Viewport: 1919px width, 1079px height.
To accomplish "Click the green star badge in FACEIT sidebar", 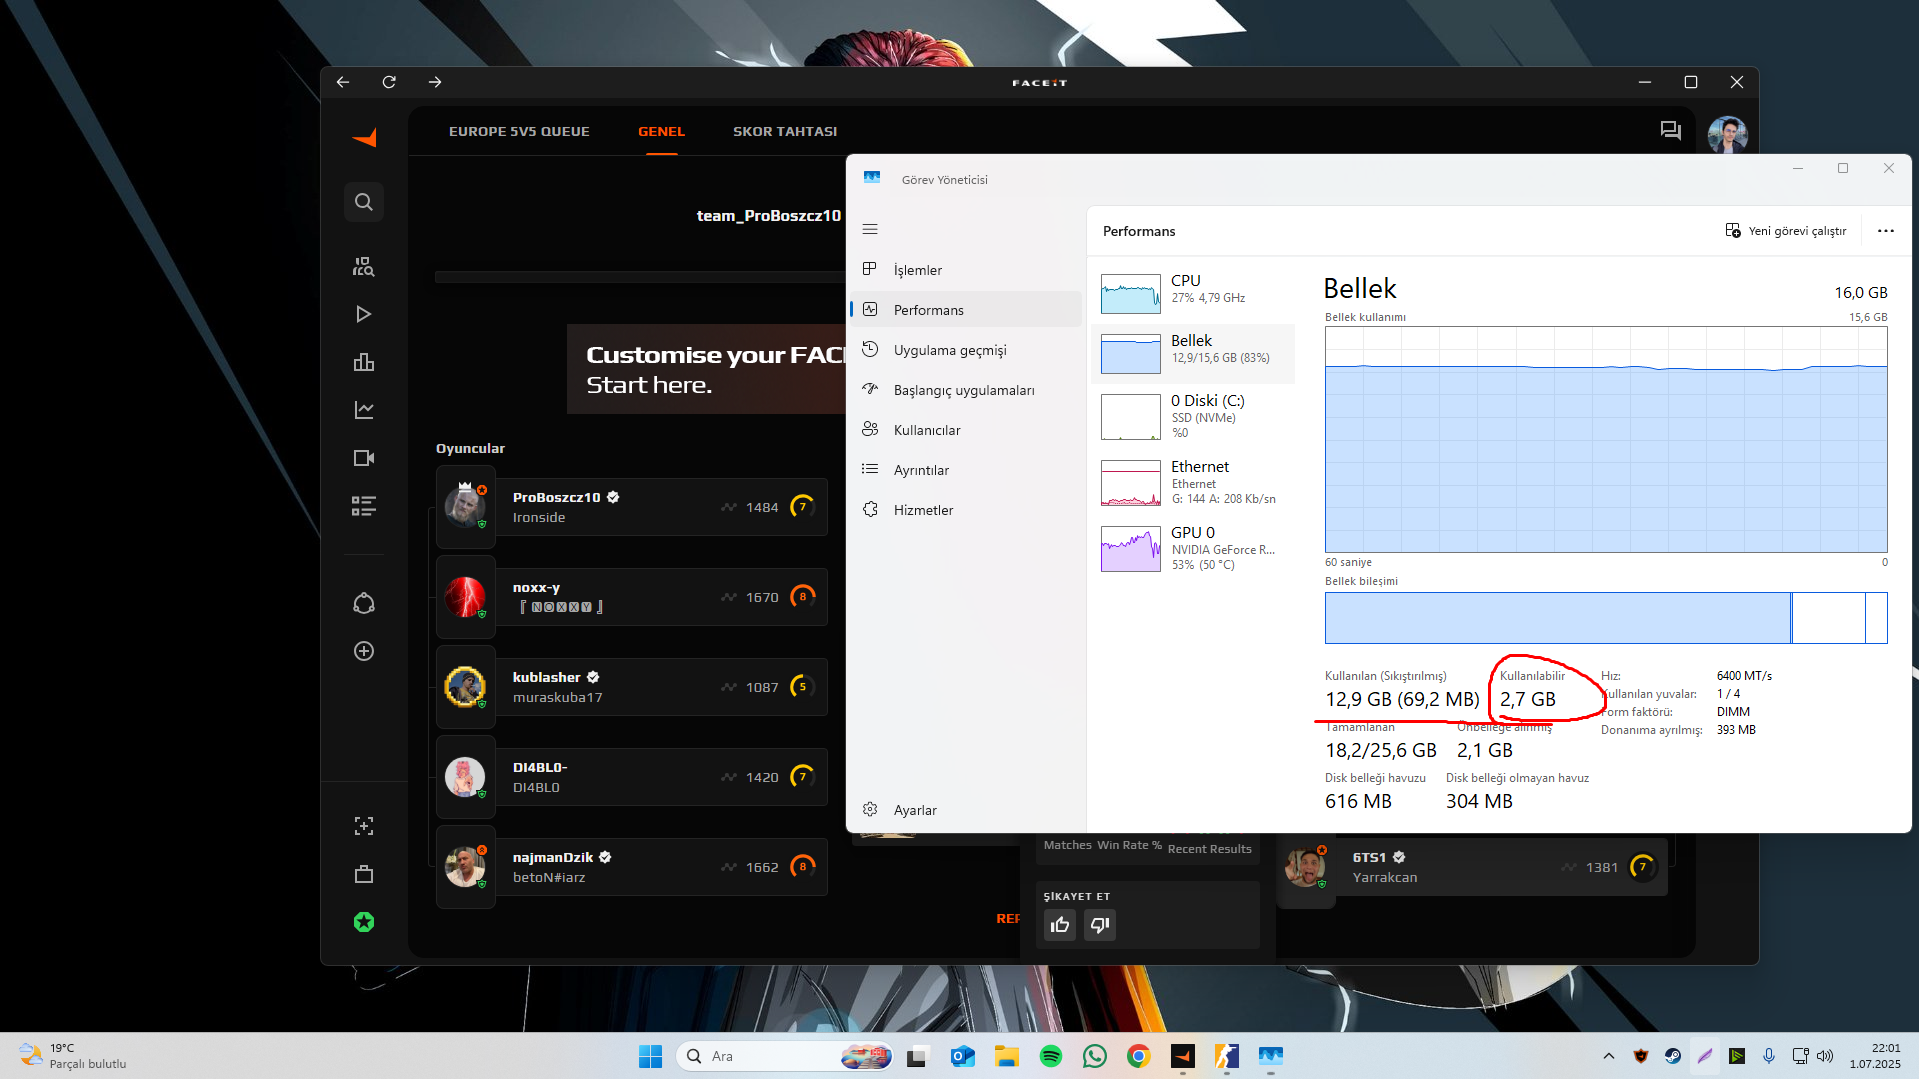I will [x=364, y=922].
